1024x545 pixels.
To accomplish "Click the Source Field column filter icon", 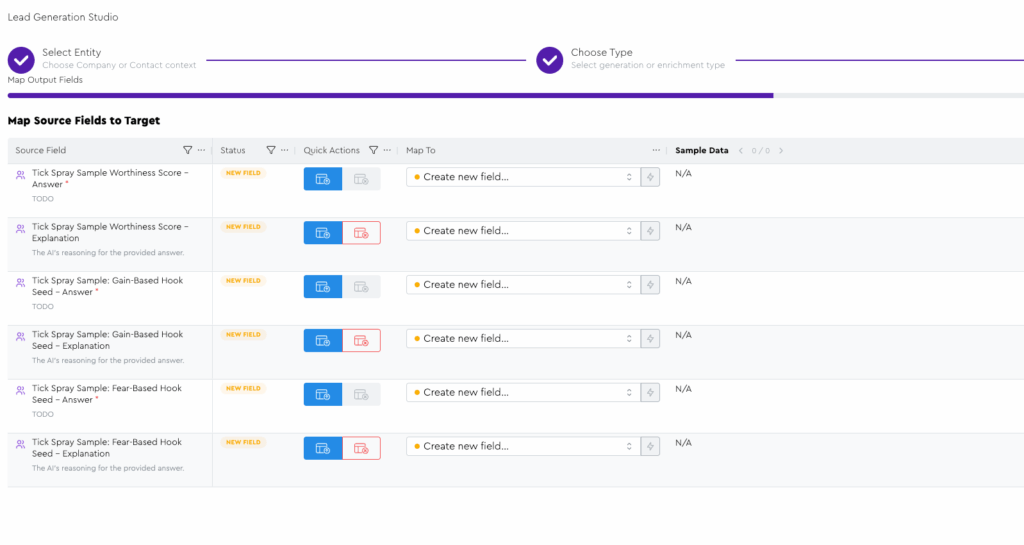I will click(187, 151).
